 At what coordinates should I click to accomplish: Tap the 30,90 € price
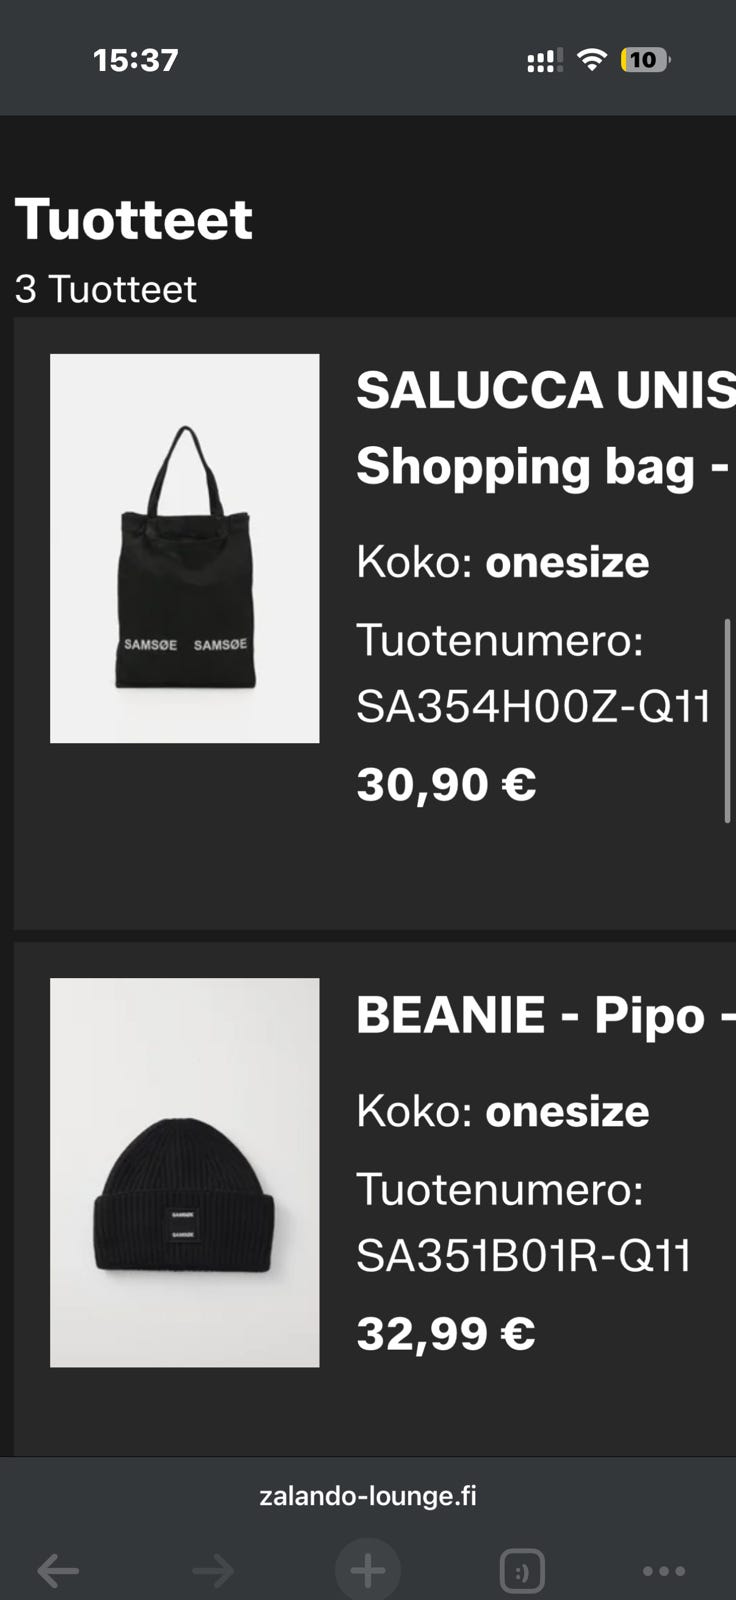[x=446, y=785]
